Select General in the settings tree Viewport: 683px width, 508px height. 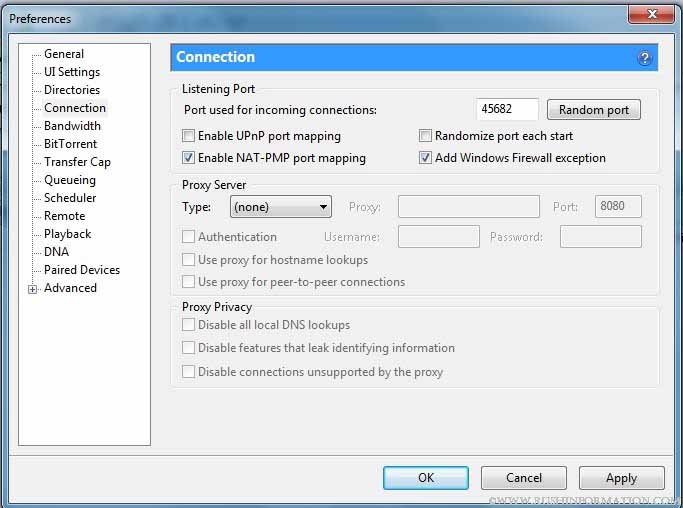(64, 54)
